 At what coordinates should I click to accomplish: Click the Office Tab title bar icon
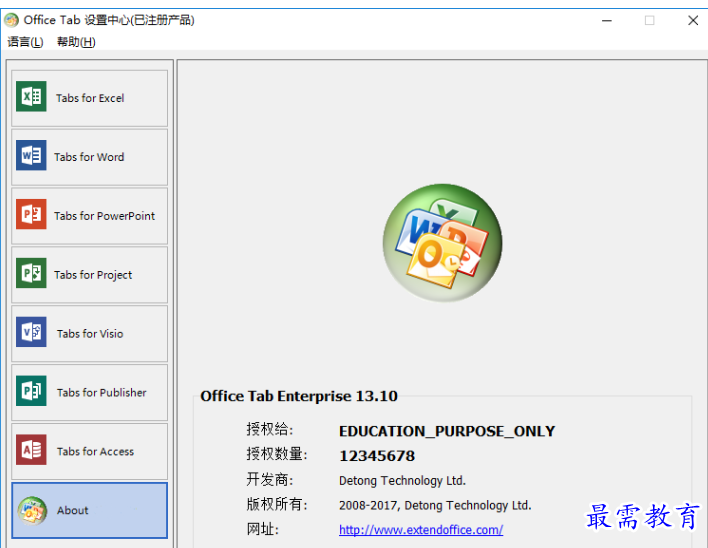(x=11, y=20)
